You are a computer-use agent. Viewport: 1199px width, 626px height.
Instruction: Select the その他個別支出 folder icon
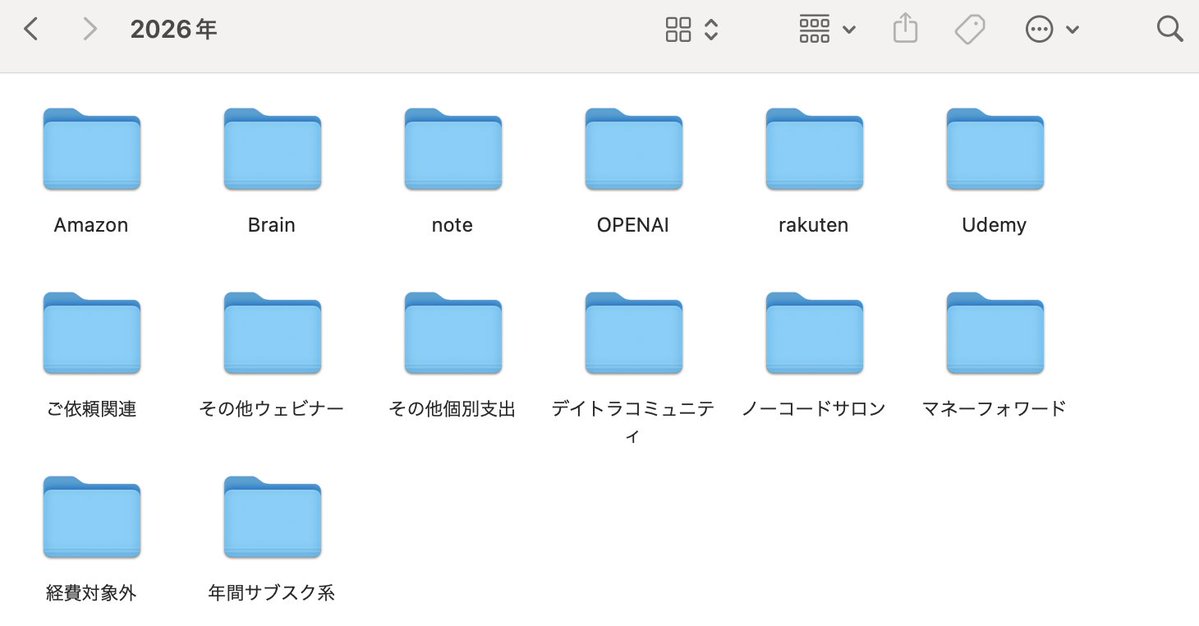point(453,333)
